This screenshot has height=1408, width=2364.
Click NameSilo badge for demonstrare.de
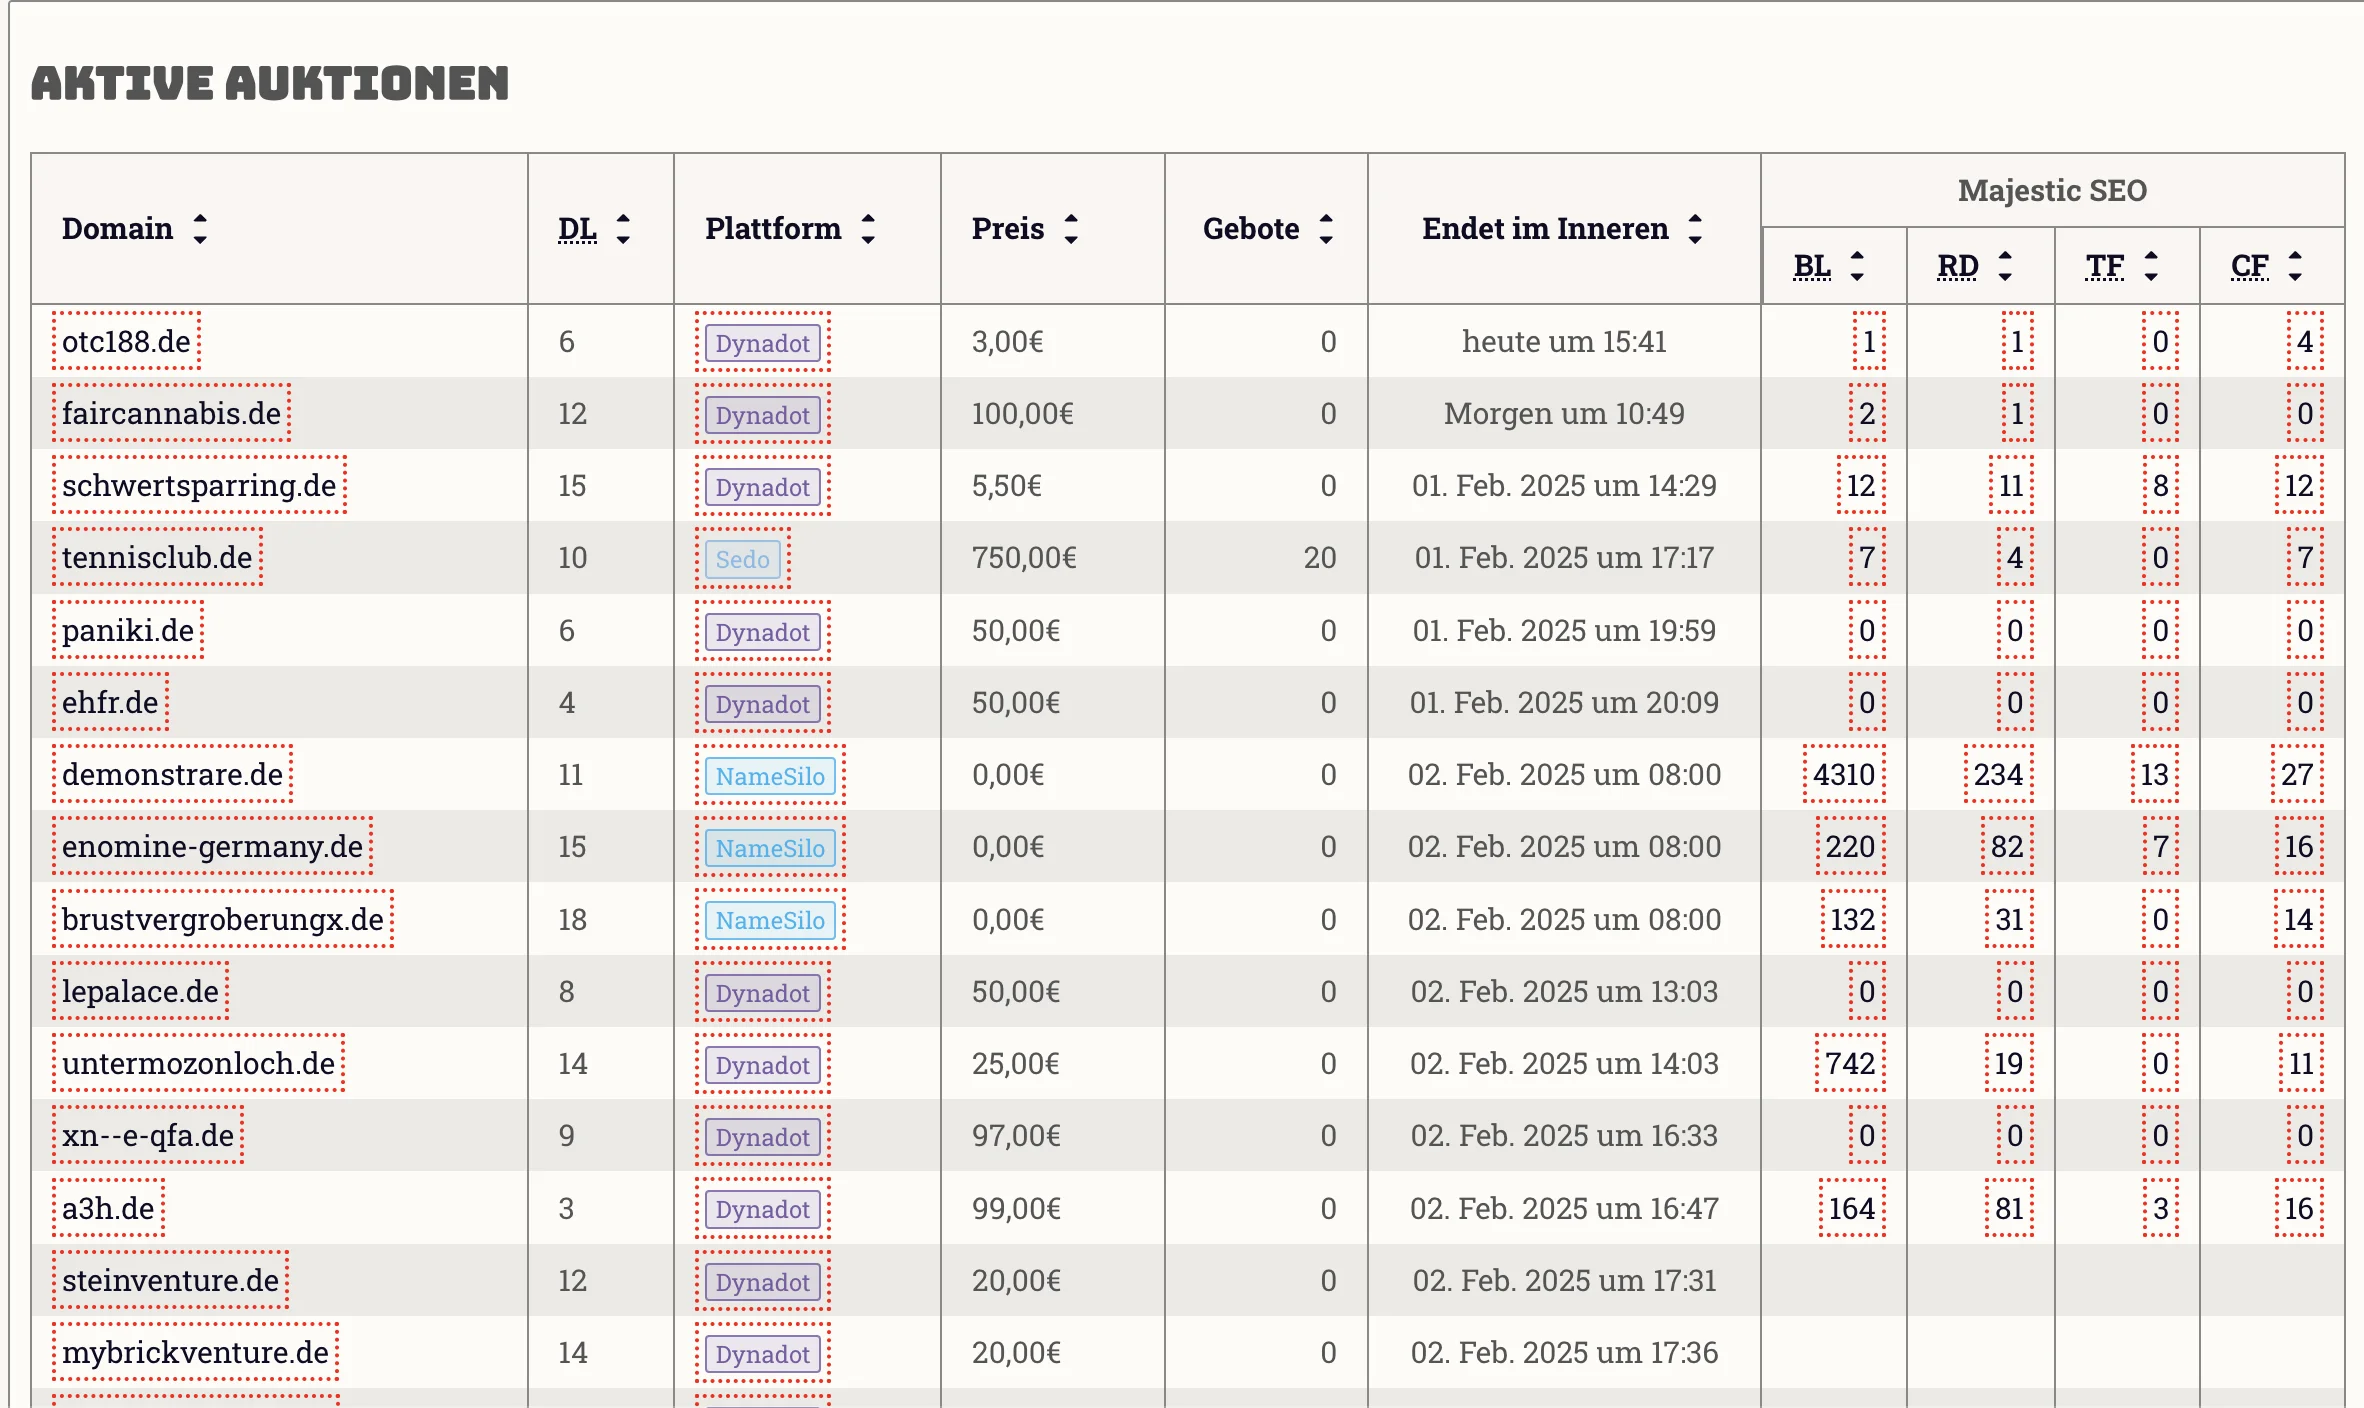pyautogui.click(x=770, y=776)
